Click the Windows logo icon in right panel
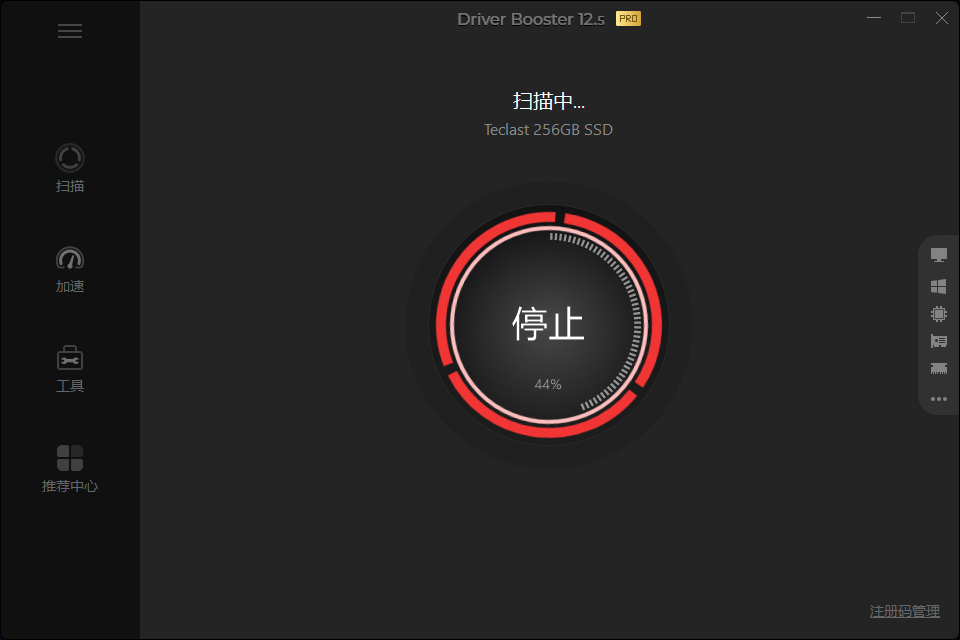This screenshot has width=960, height=640. coord(939,286)
